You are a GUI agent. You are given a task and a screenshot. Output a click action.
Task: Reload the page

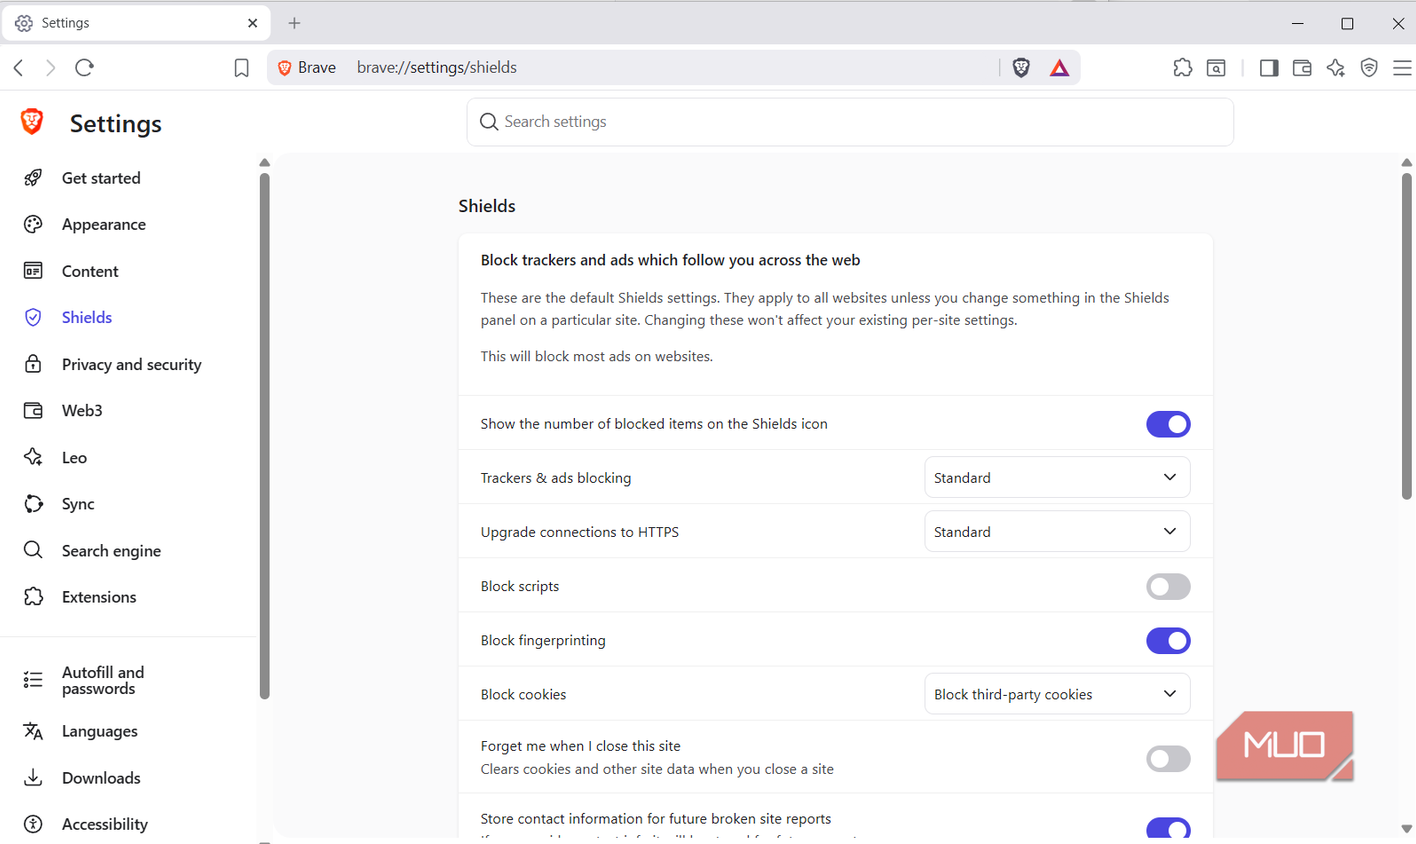point(84,68)
